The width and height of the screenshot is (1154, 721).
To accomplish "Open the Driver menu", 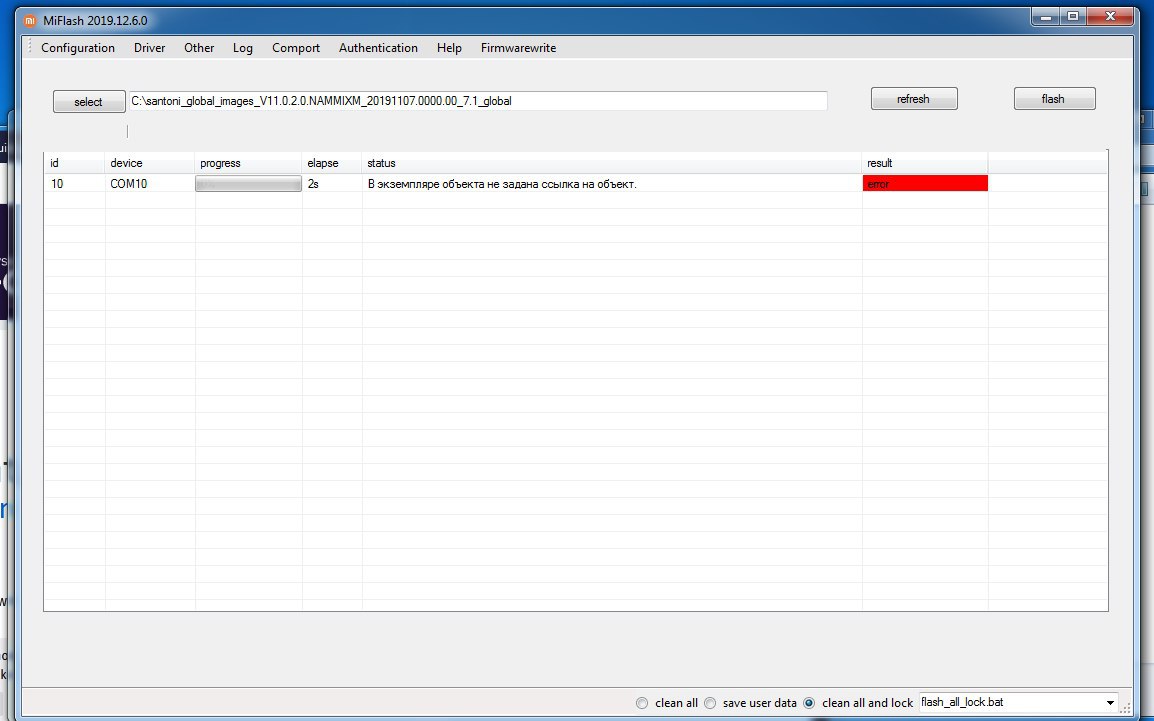I will (149, 48).
